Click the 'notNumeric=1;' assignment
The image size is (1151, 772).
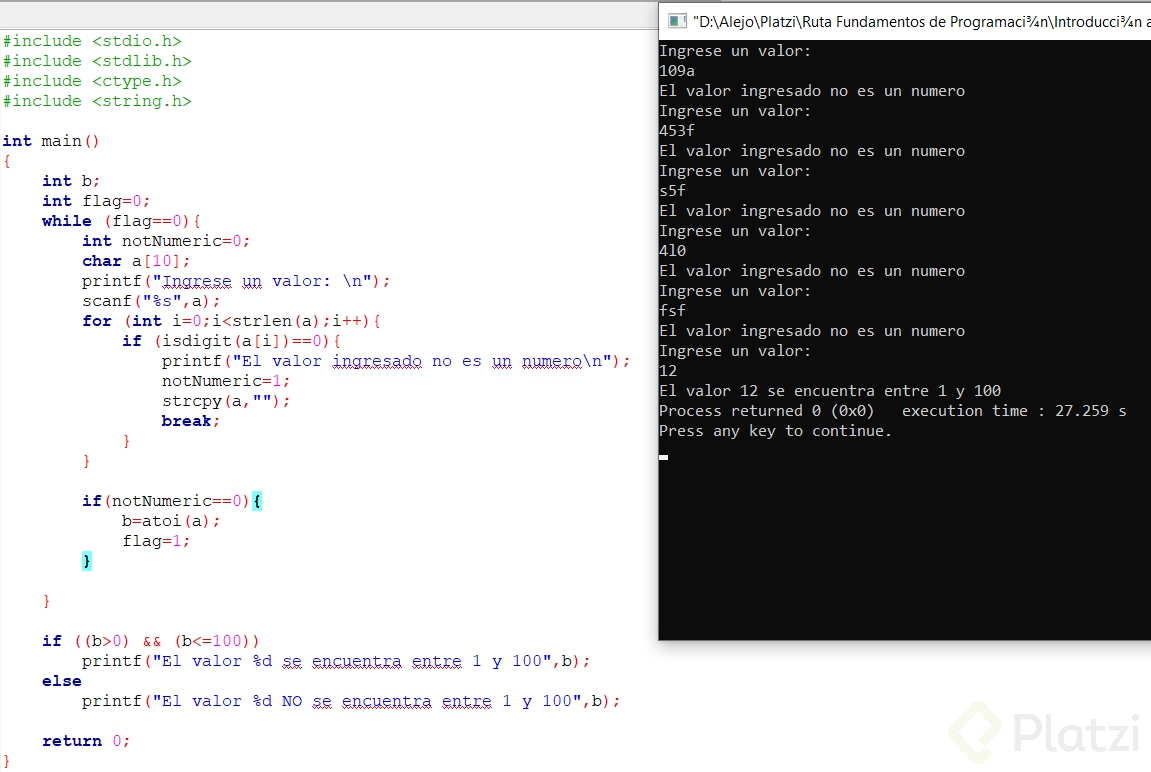(x=225, y=381)
